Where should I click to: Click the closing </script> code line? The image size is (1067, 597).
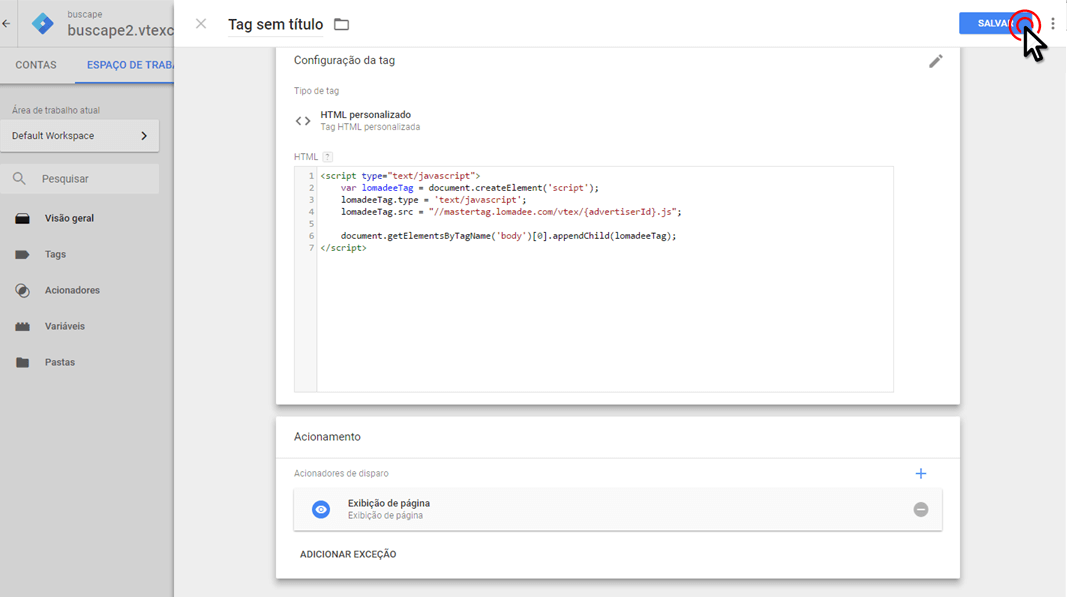point(344,248)
